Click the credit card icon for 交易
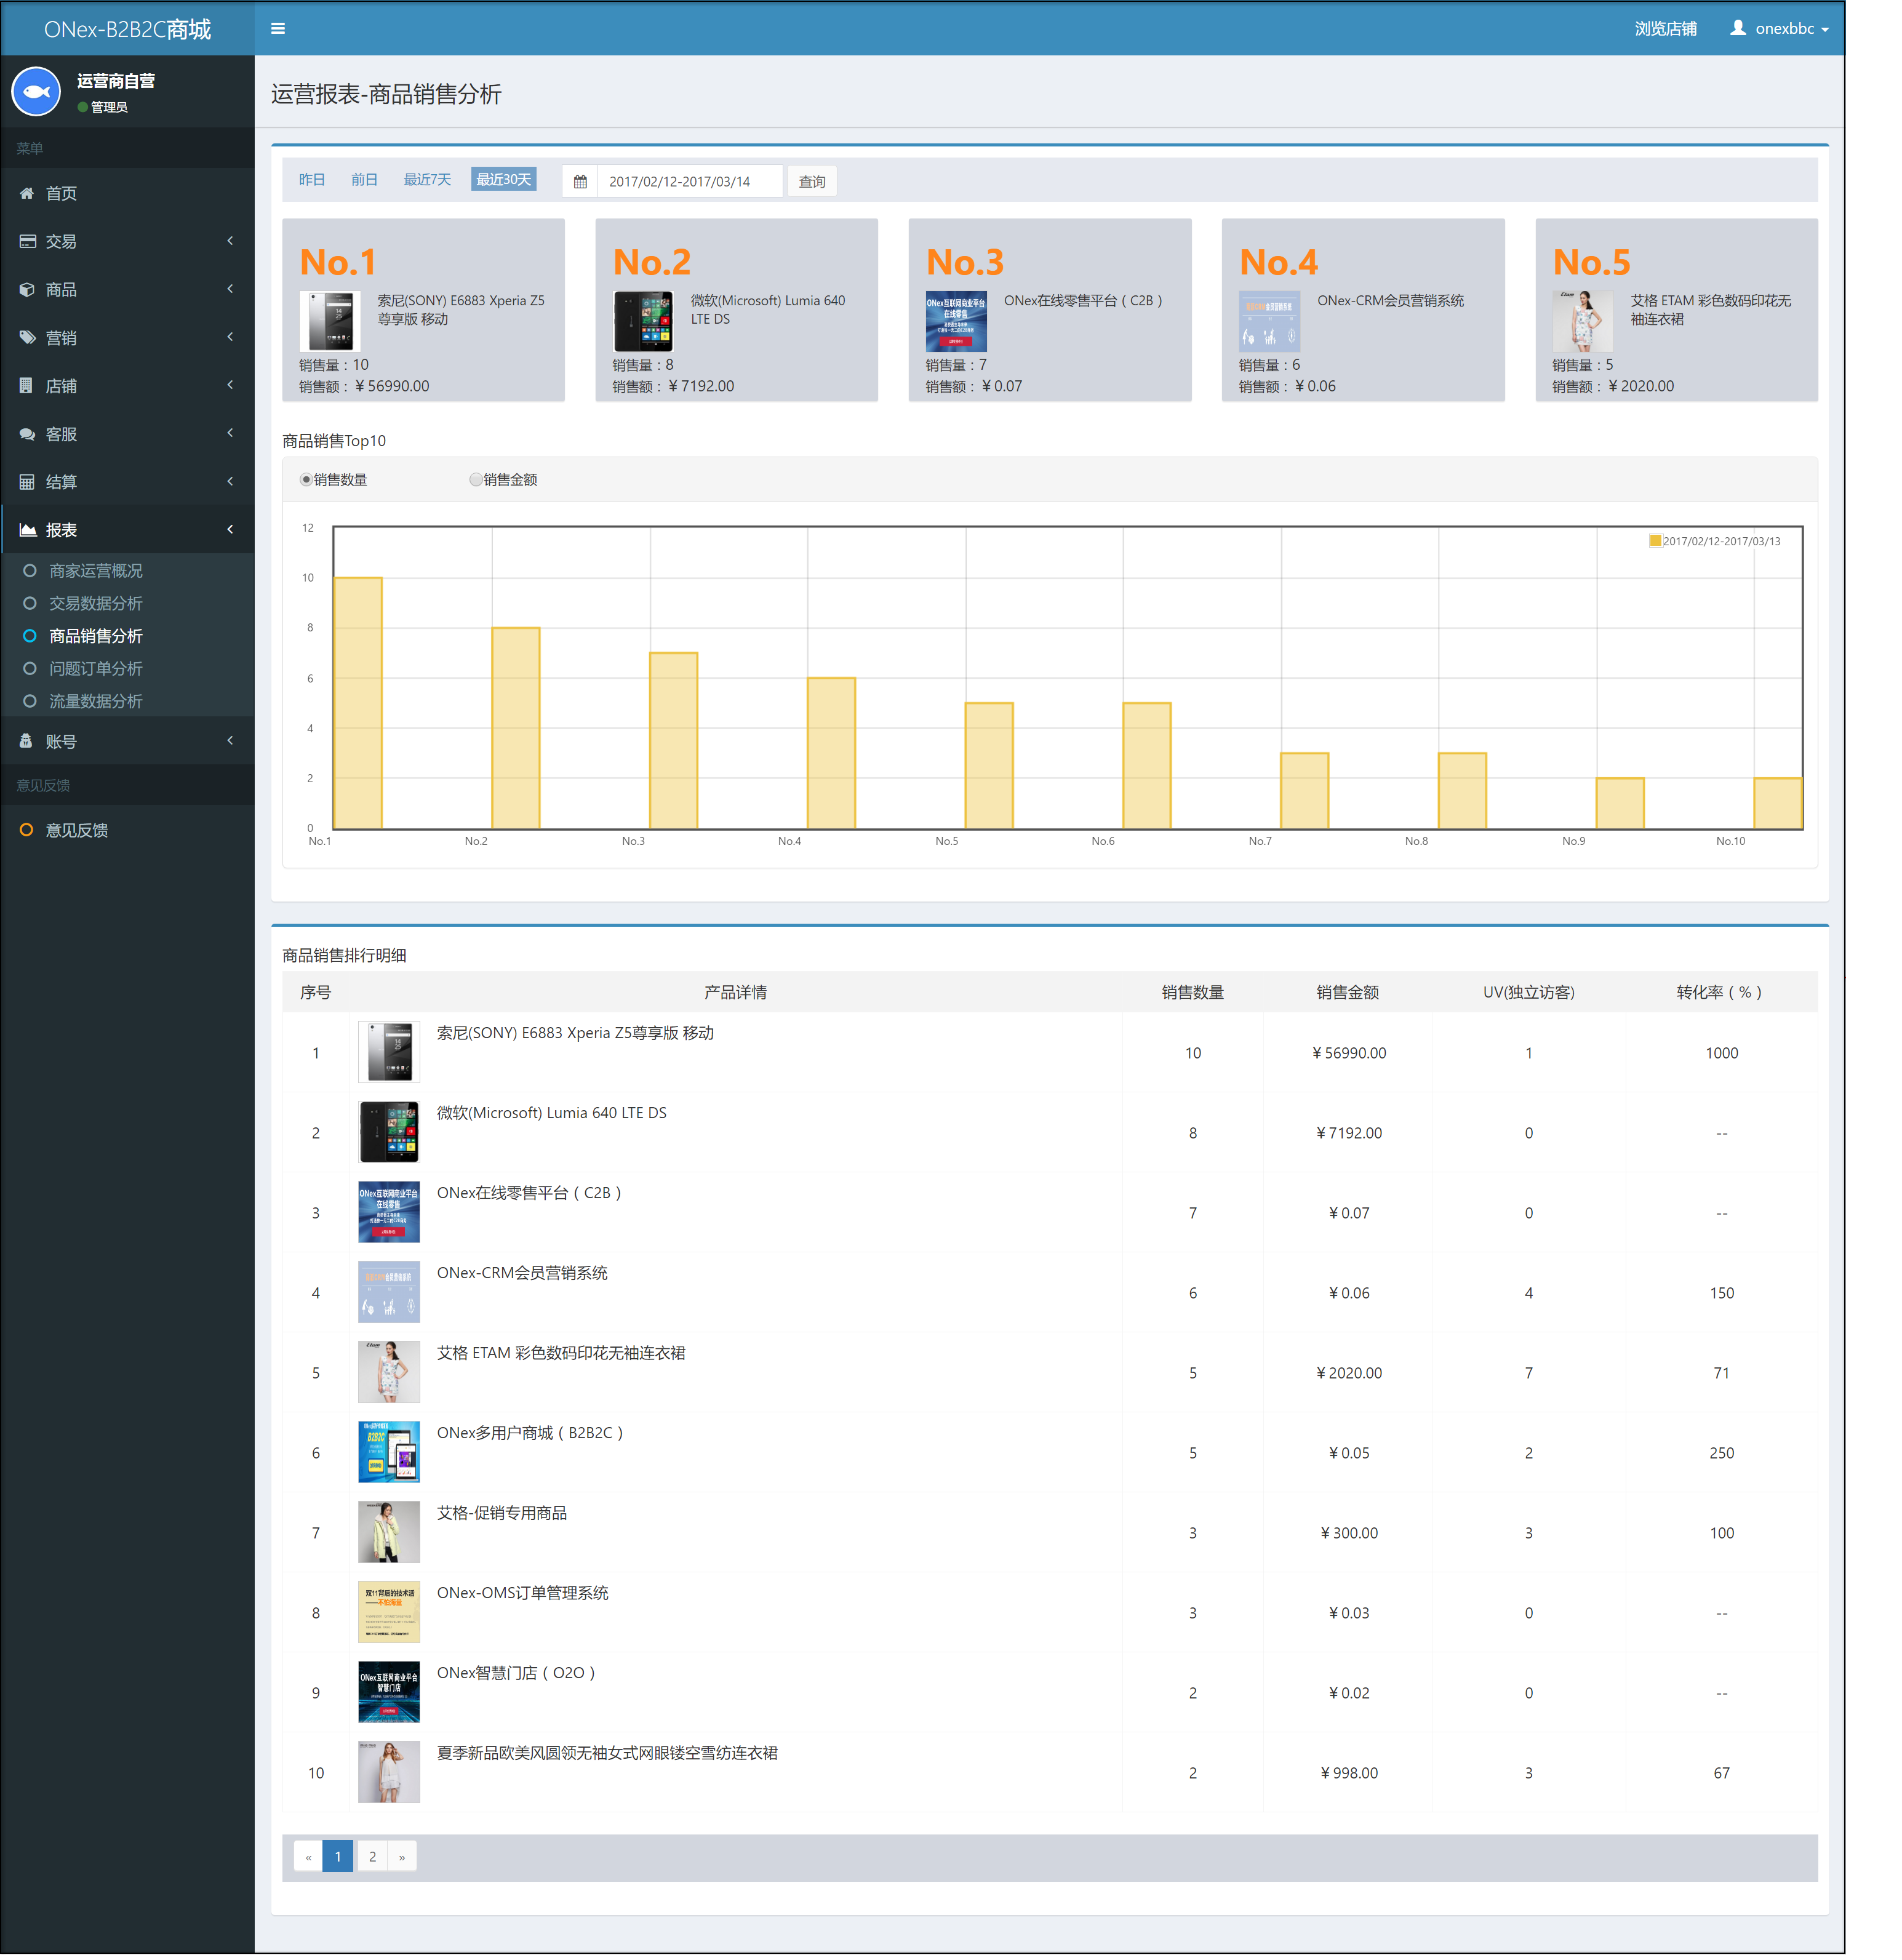Viewport: 1902px width, 1960px height. (x=27, y=241)
